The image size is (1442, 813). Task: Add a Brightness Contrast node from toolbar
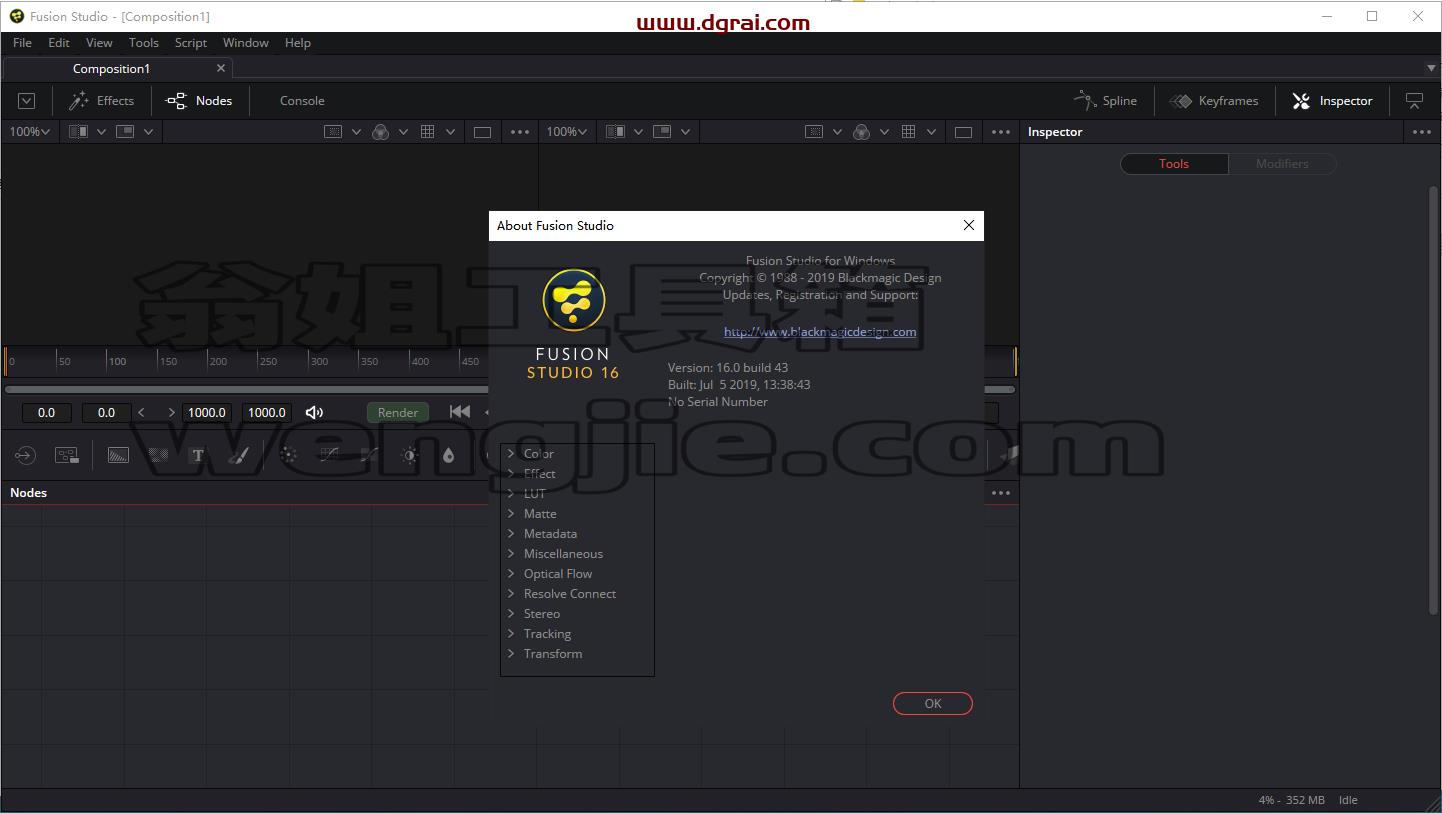coord(409,455)
